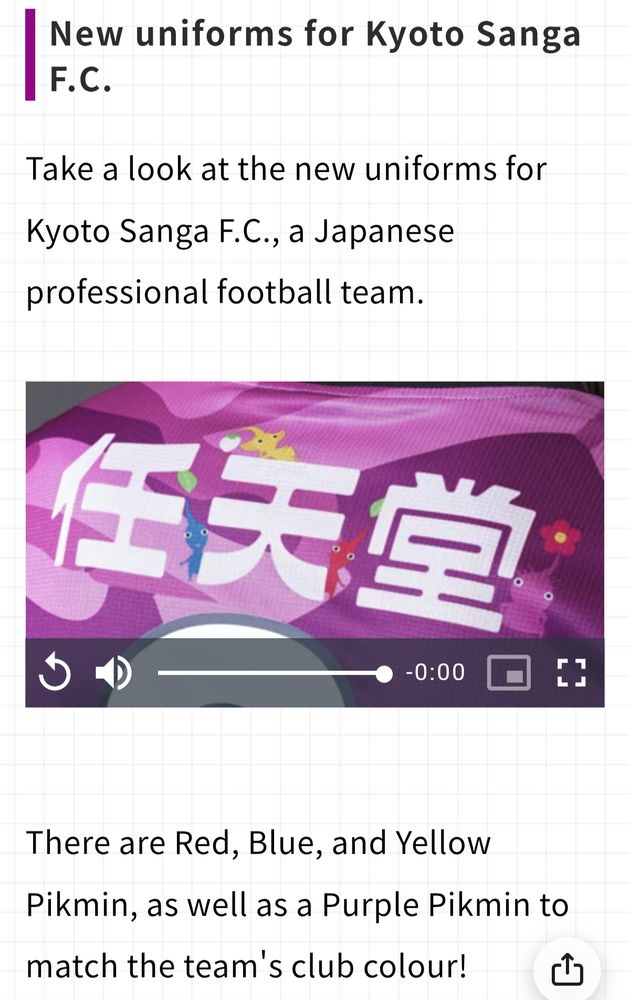
Task: Click the red flower on the Purple Pikmin
Action: pyautogui.click(x=560, y=537)
